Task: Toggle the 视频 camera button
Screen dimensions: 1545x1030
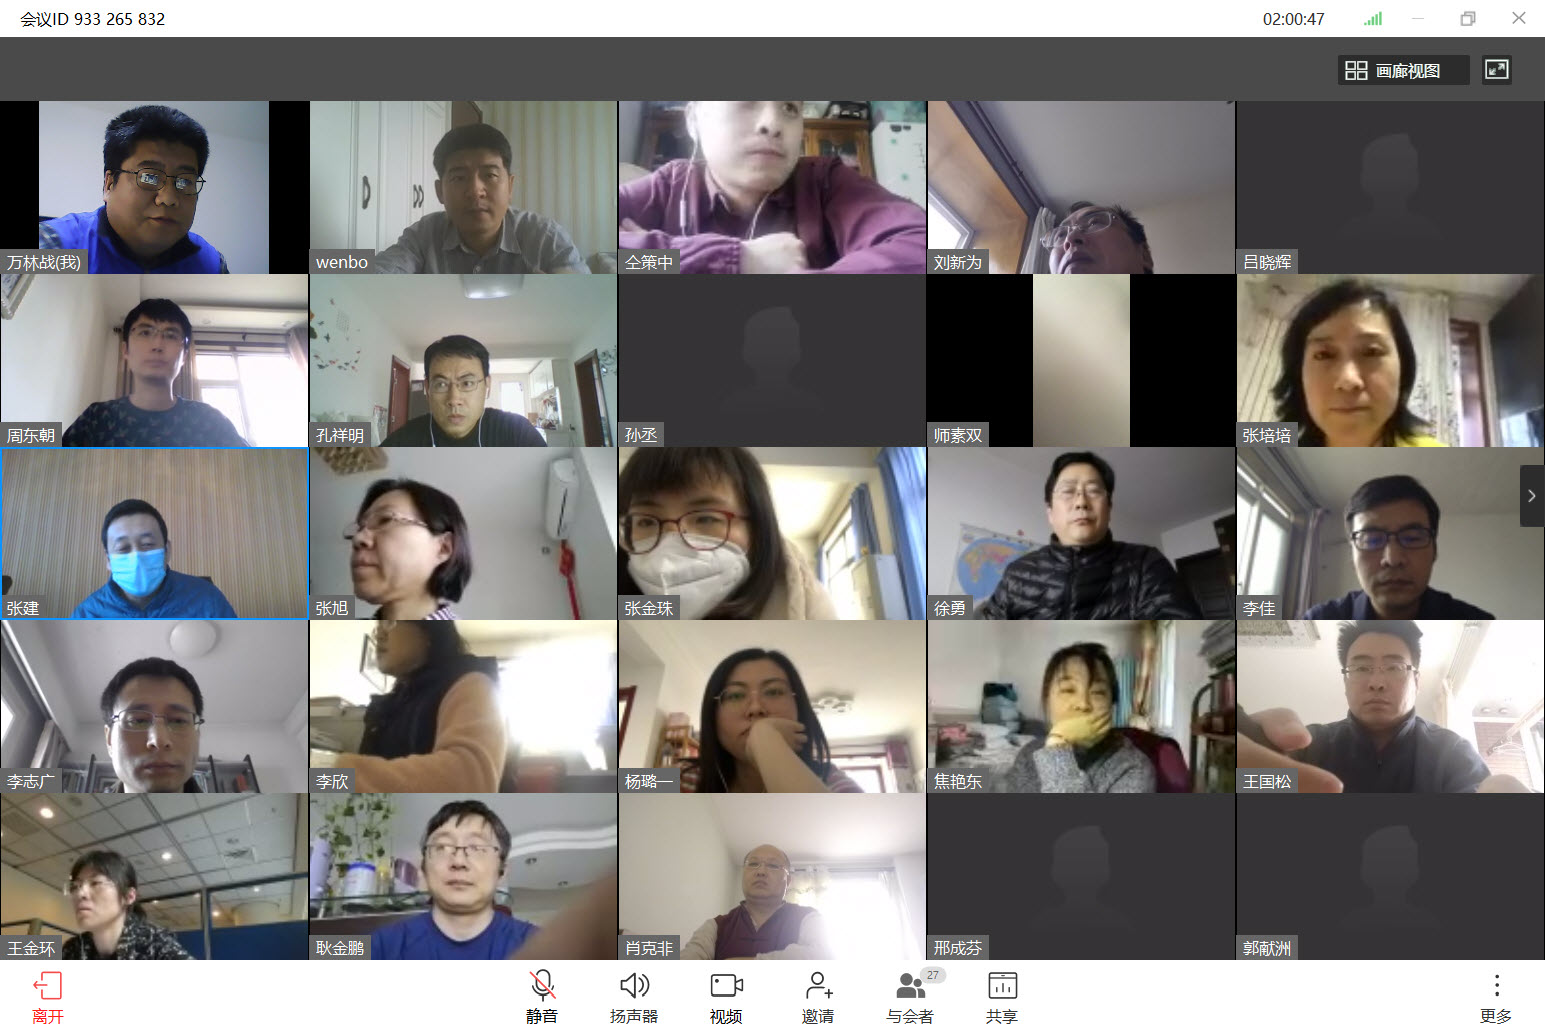Action: tap(726, 987)
